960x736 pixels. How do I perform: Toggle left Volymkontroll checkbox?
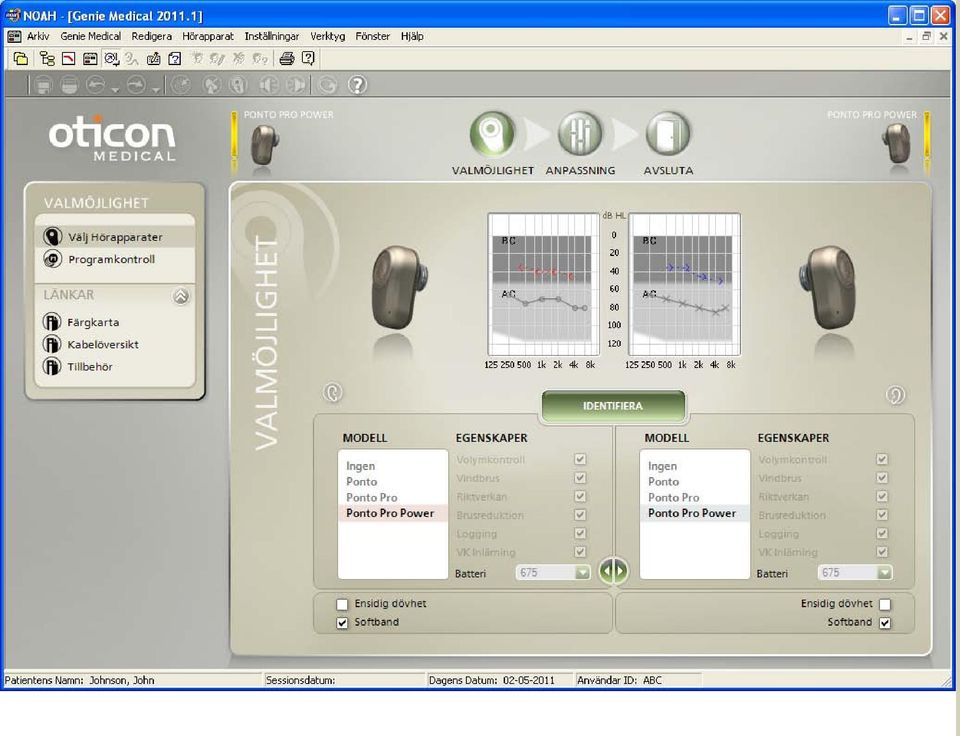click(580, 459)
